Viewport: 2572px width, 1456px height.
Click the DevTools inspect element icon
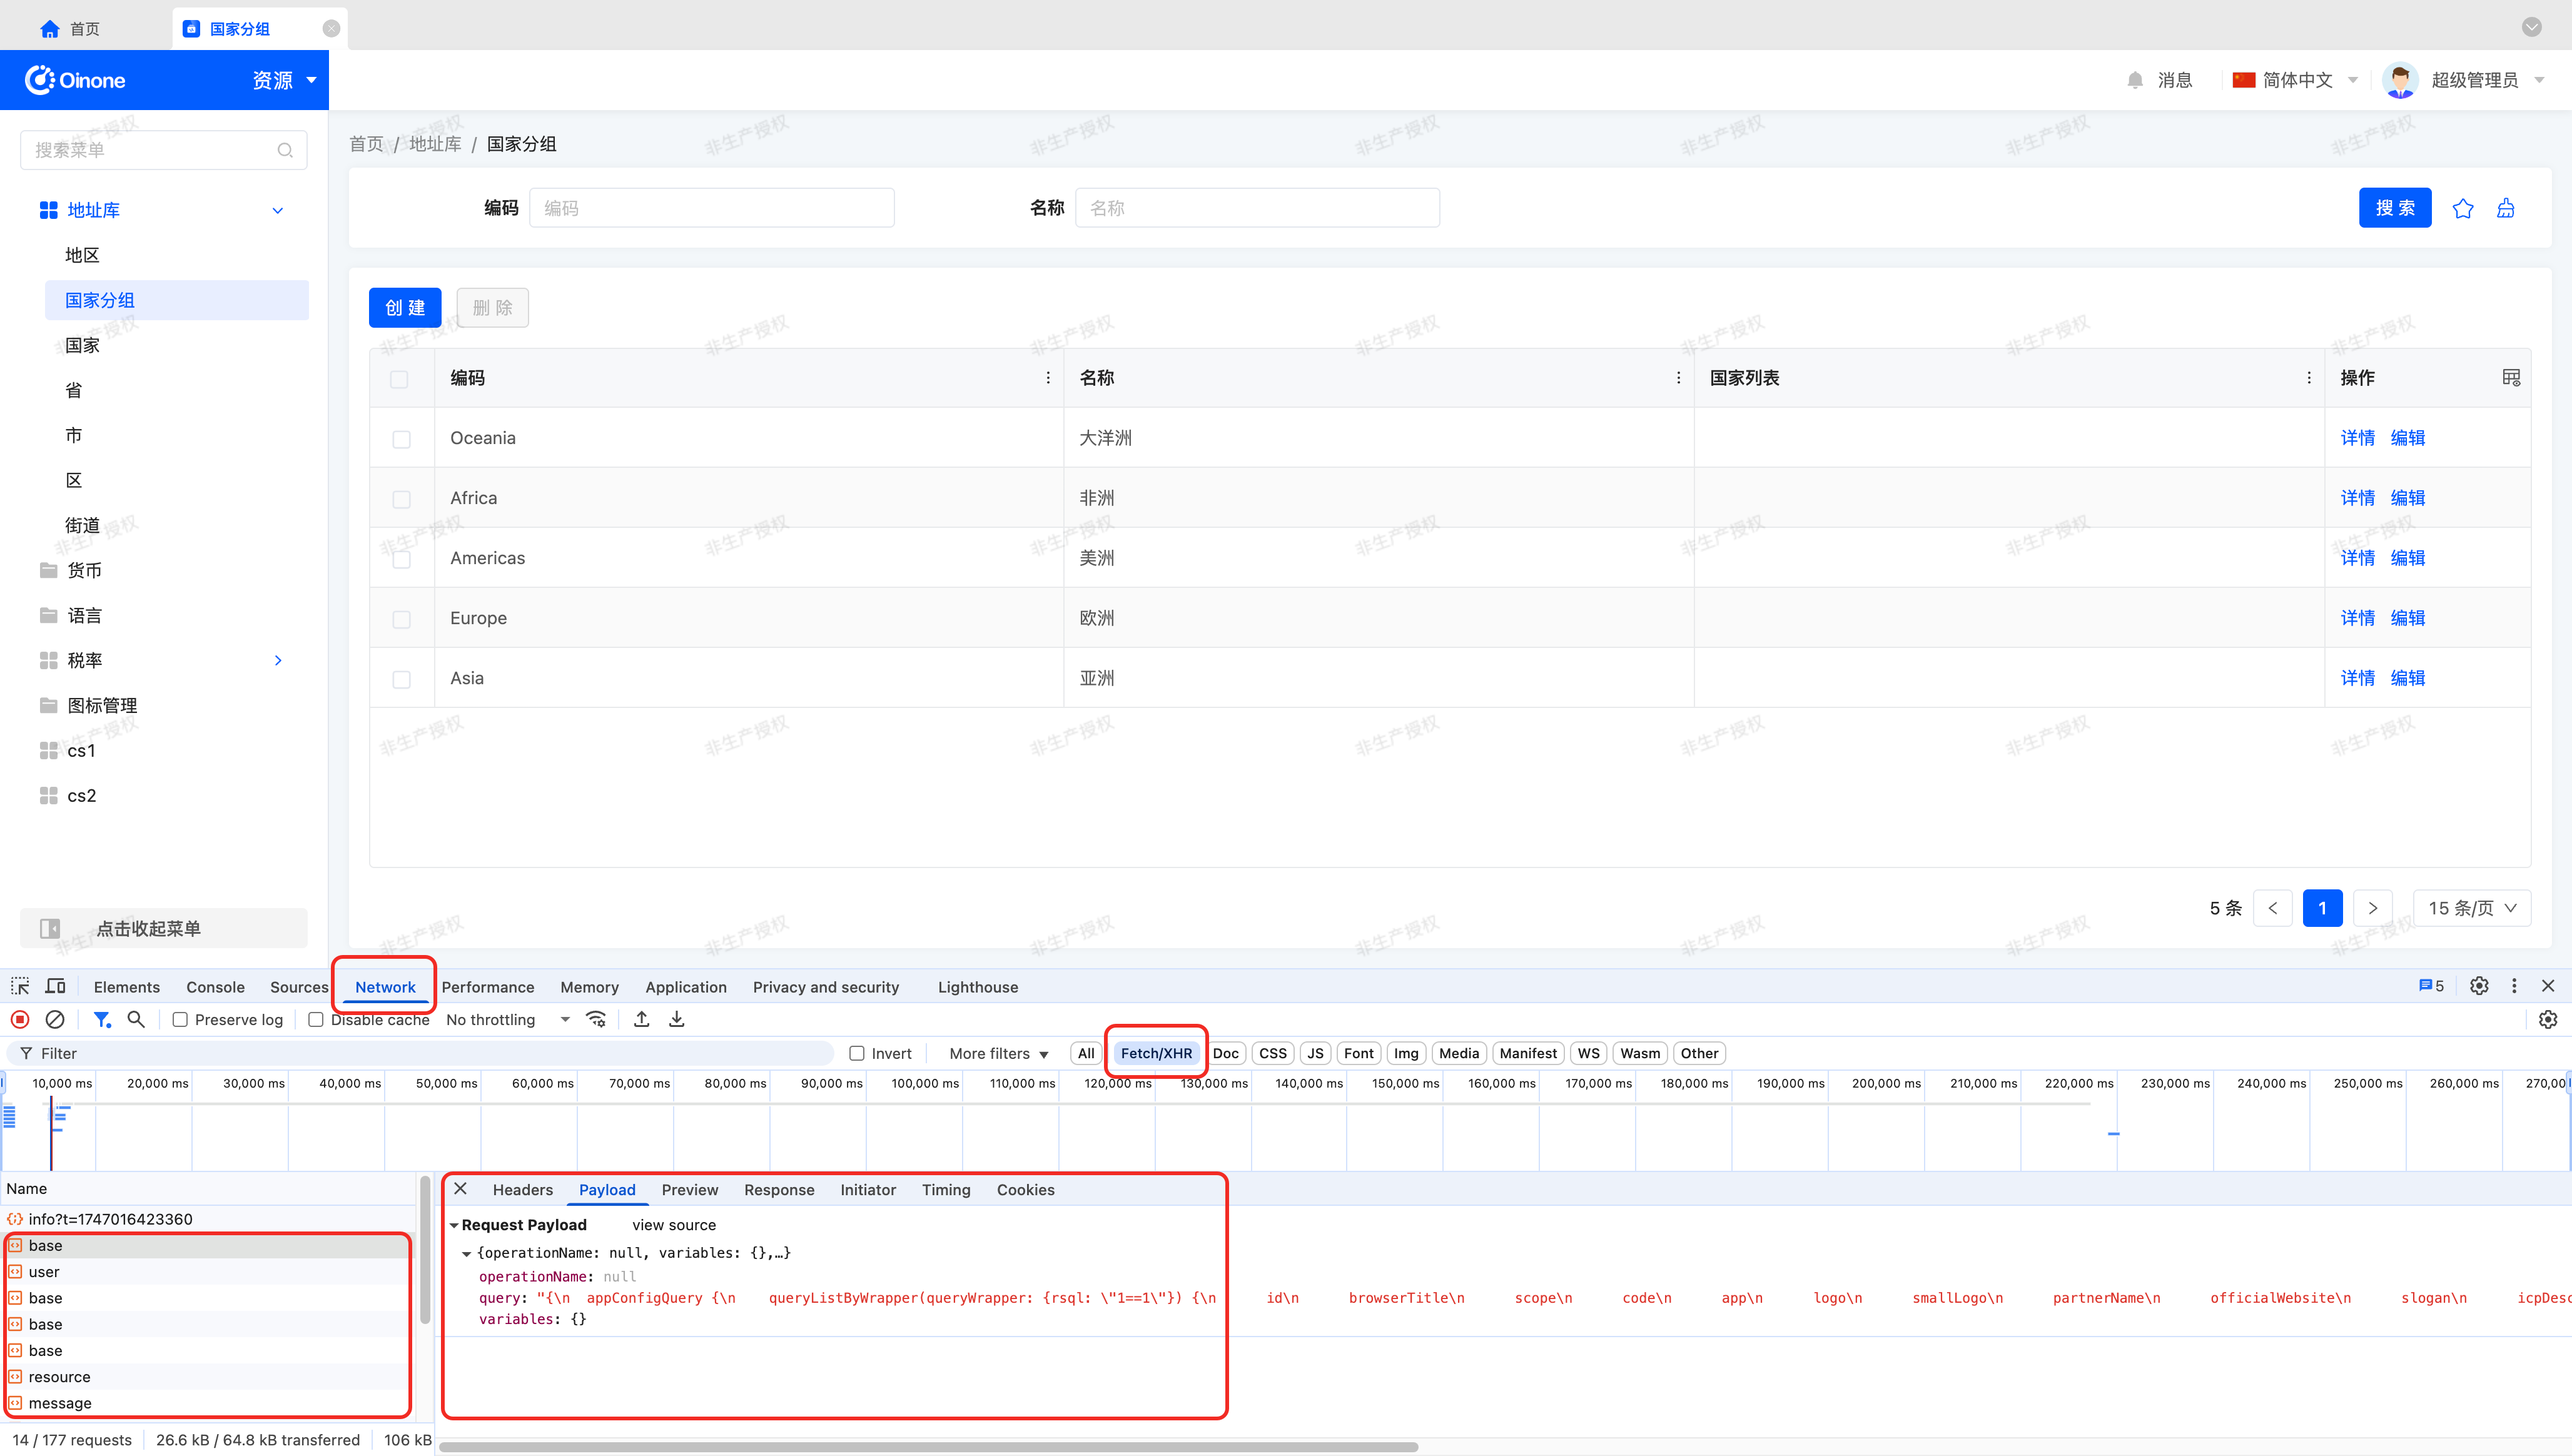(20, 986)
